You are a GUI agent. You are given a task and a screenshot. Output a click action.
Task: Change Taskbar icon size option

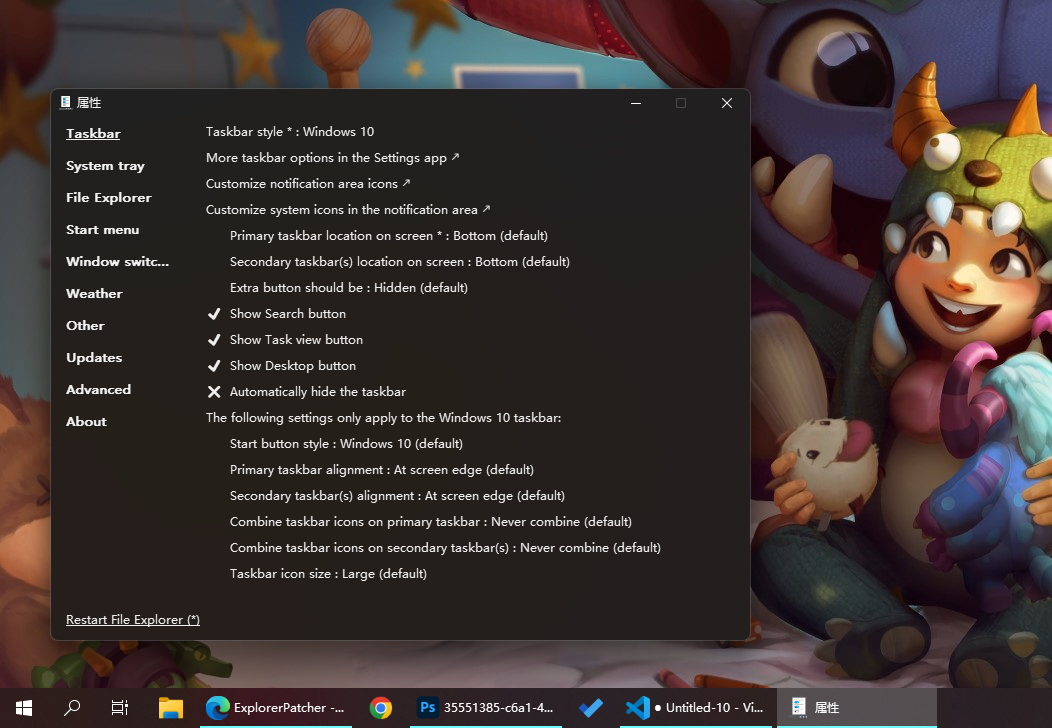click(x=328, y=574)
